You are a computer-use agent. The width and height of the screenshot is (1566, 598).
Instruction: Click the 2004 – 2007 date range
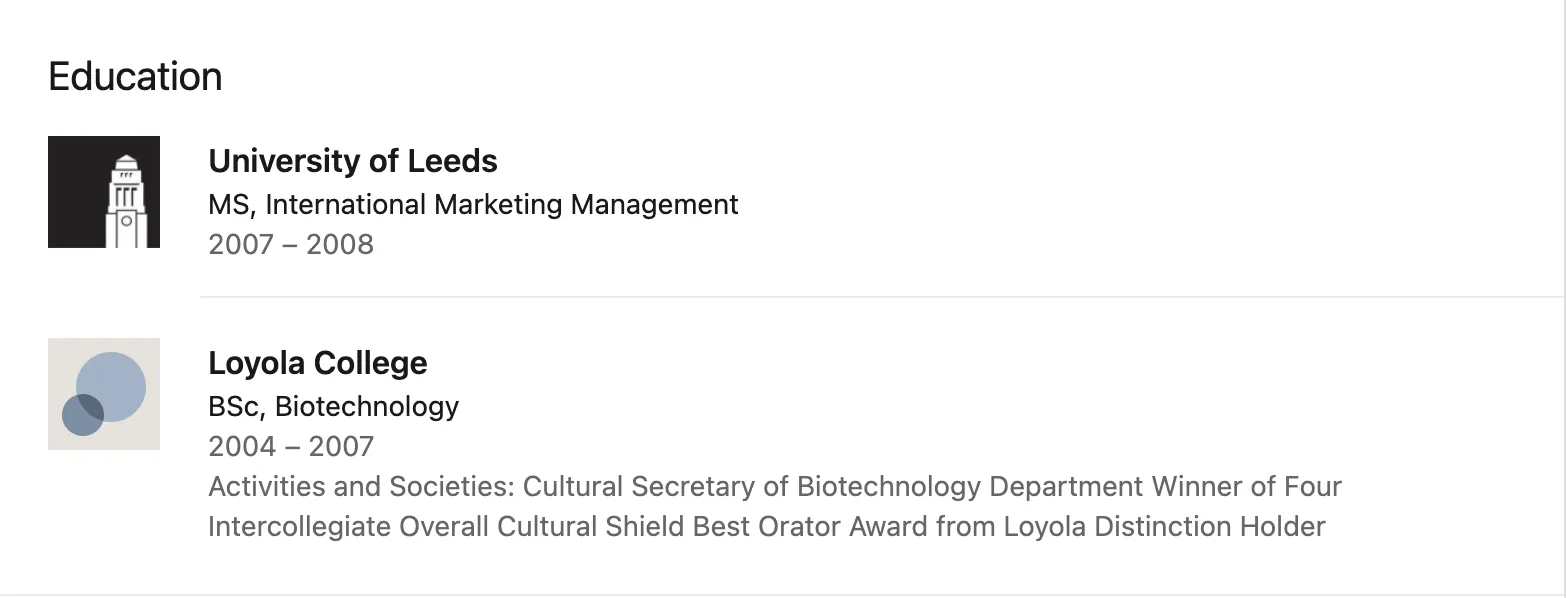(x=291, y=446)
